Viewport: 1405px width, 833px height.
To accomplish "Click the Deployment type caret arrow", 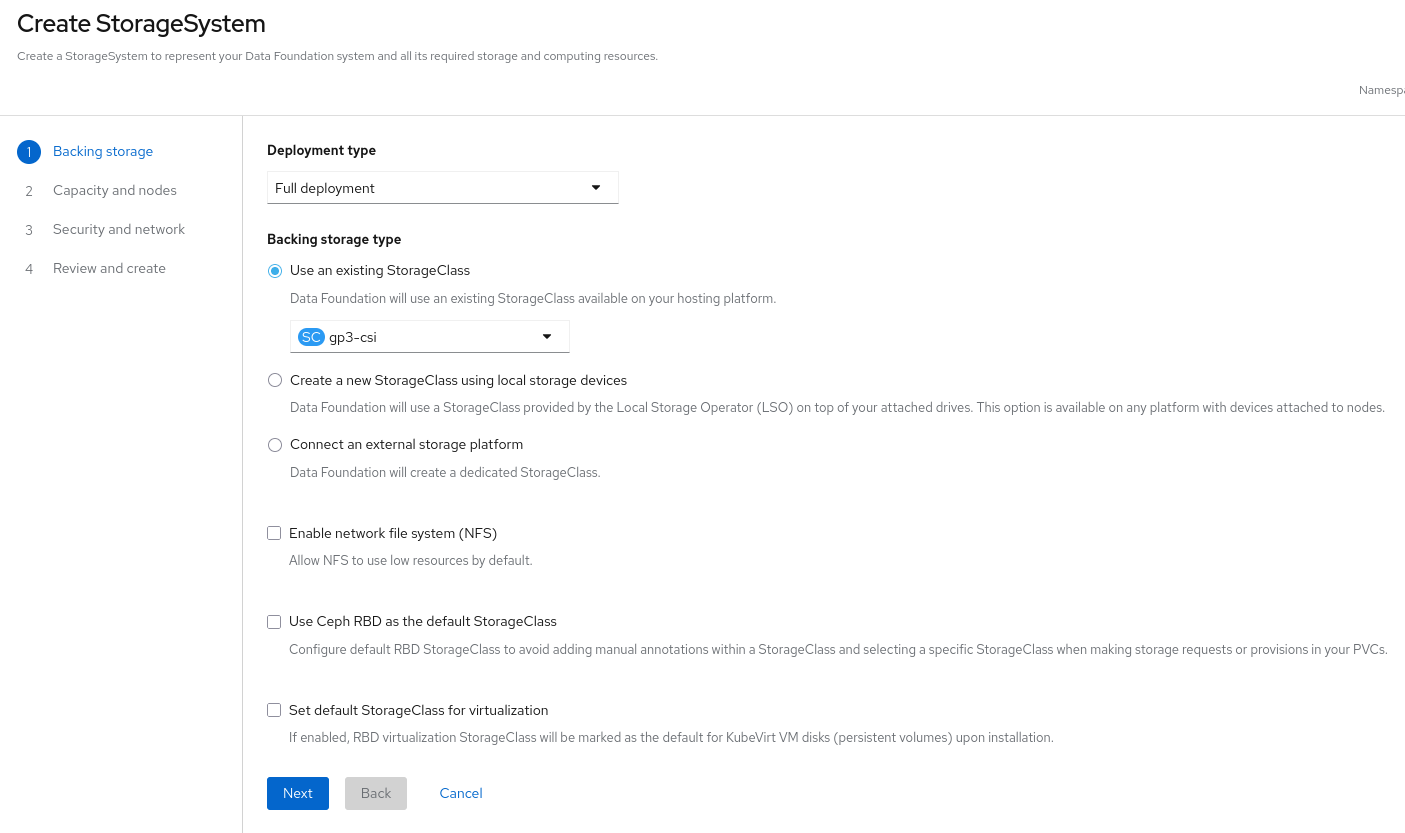I will pos(596,188).
